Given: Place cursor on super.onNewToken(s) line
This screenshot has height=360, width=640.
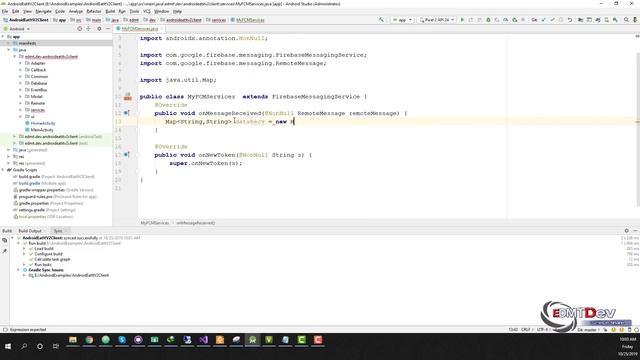Looking at the screenshot, I should pos(206,163).
